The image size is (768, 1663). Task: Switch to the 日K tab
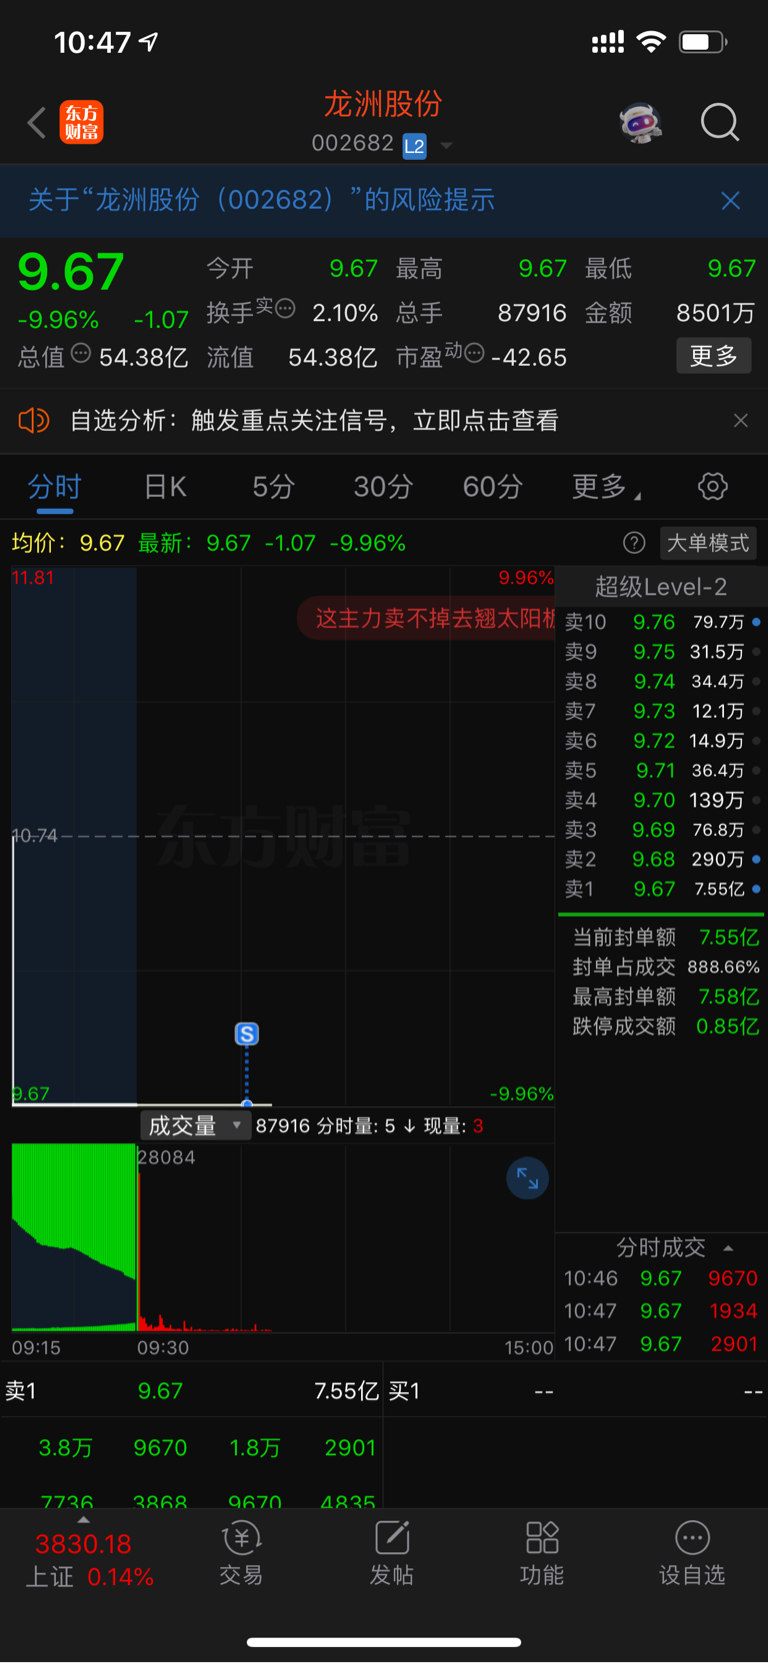(165, 487)
